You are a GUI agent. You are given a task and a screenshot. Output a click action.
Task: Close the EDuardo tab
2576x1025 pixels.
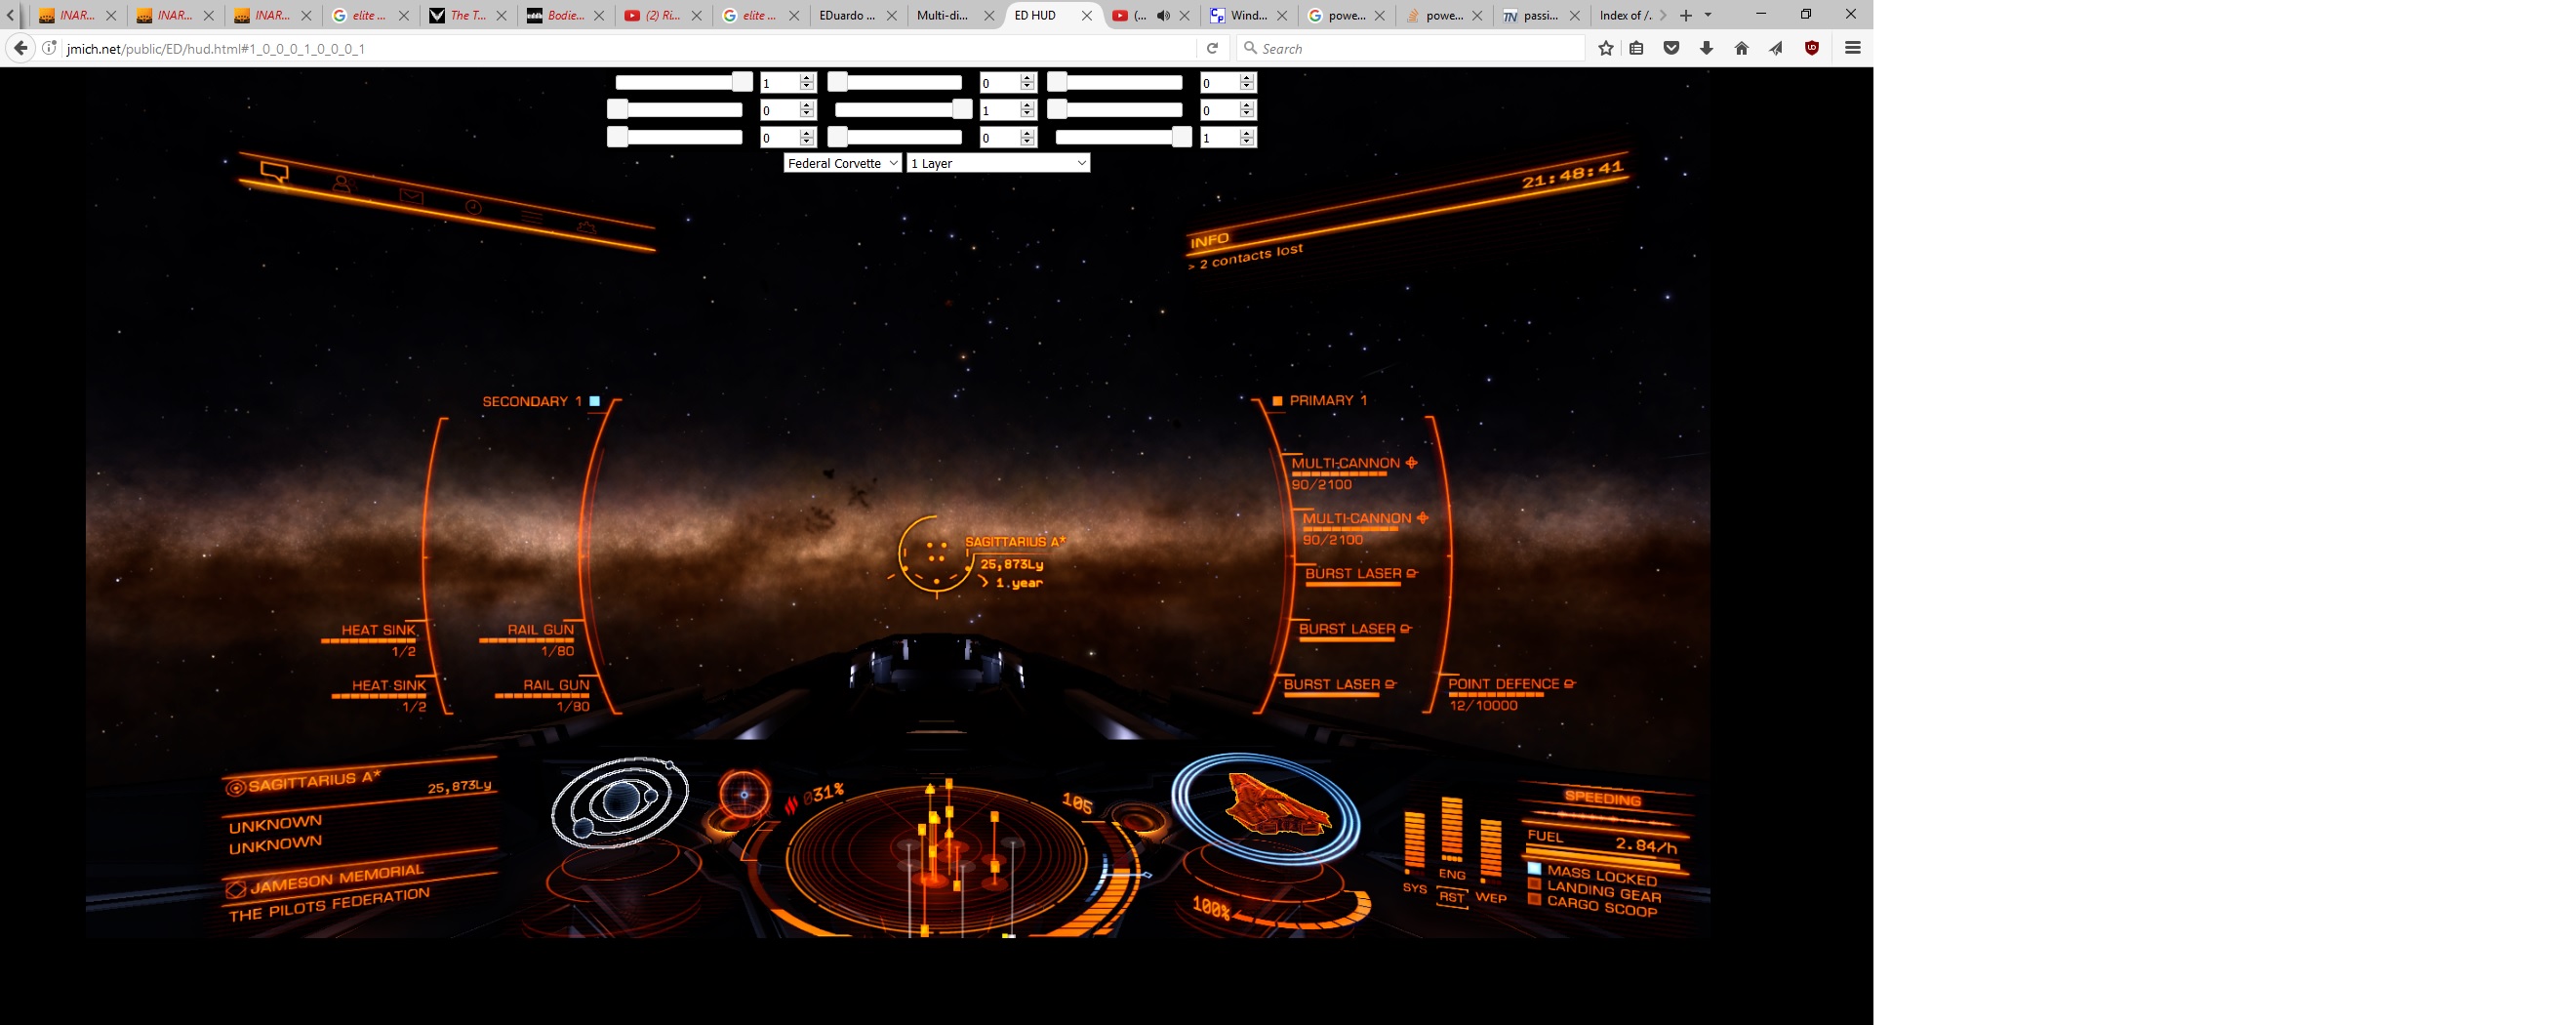click(x=891, y=15)
